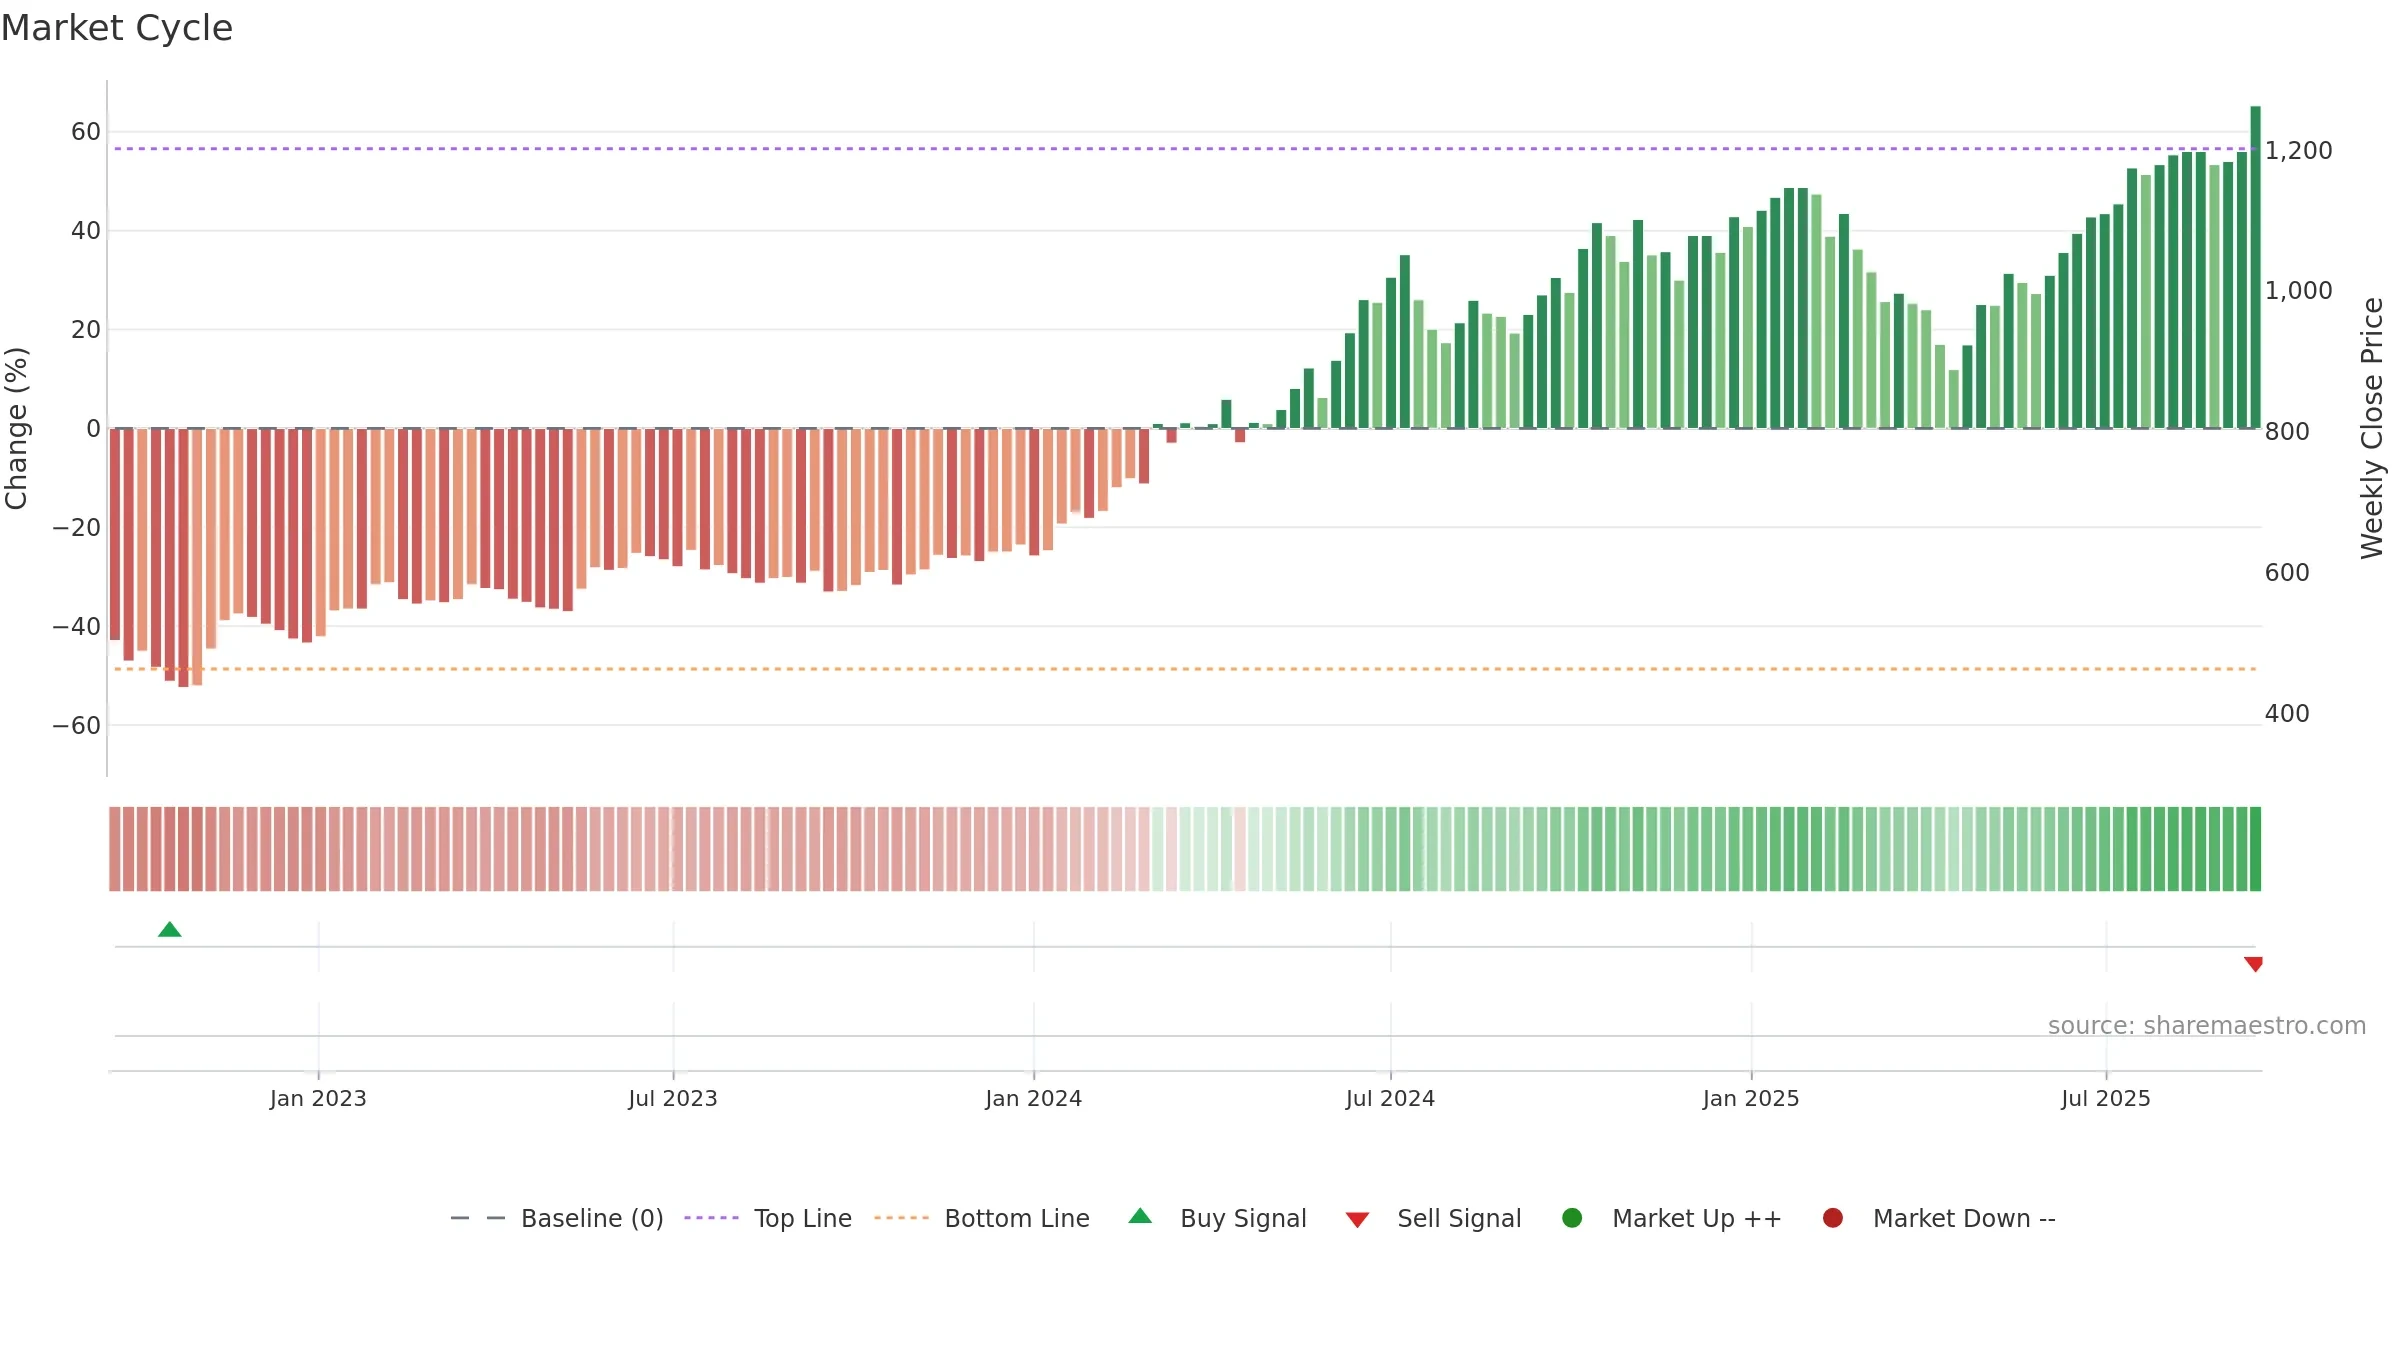Screen dimensions: 2400x1350
Task: Click the Market Cycle chart title
Action: point(117,28)
